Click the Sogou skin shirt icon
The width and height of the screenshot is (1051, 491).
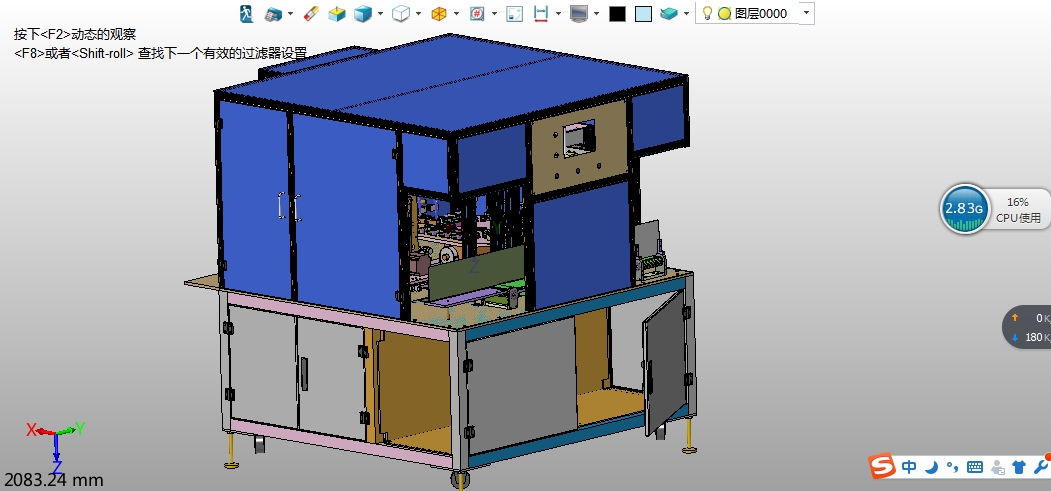(x=1019, y=466)
